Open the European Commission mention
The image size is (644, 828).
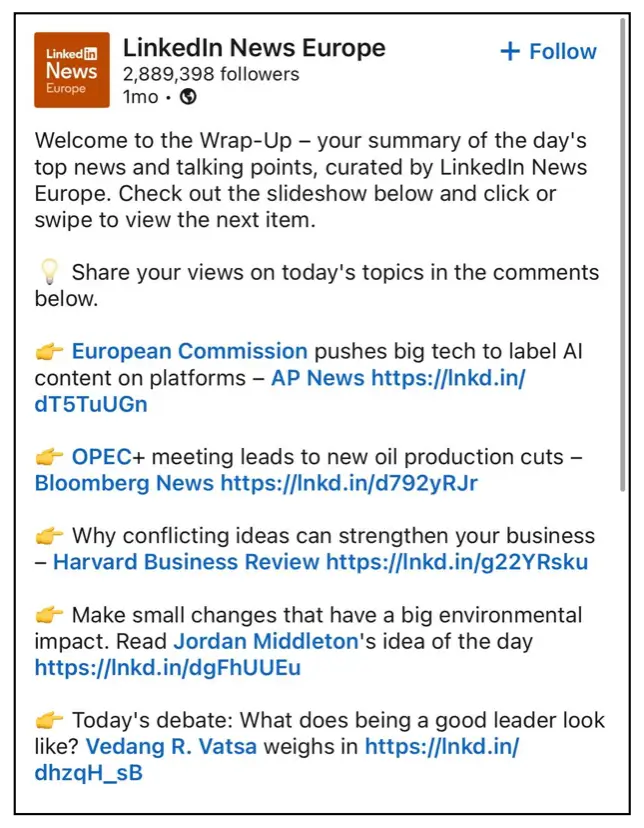point(189,352)
